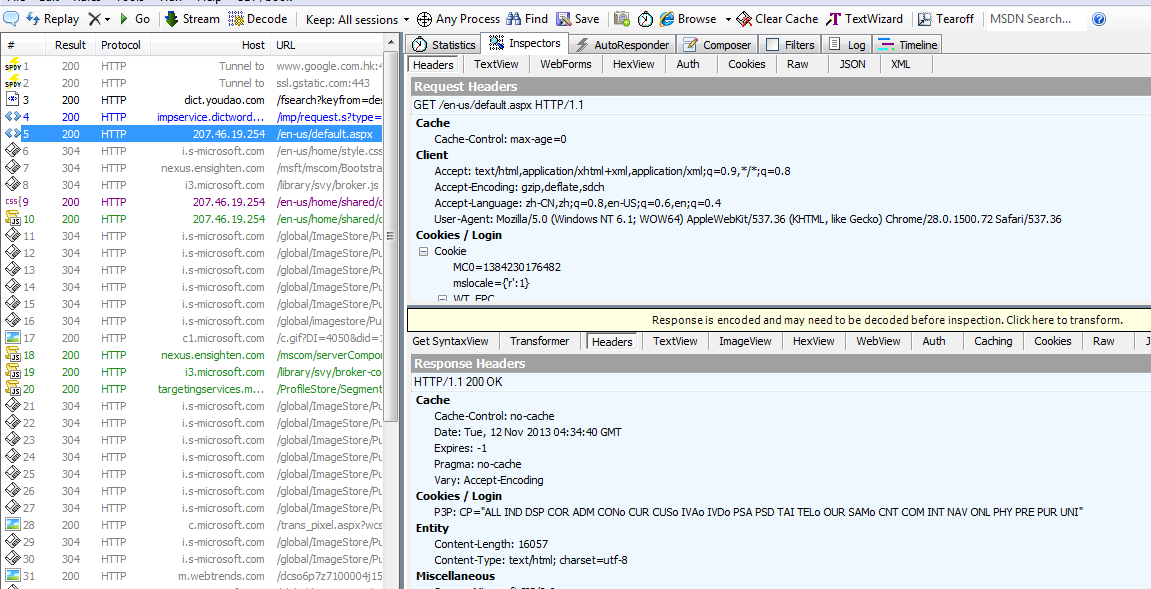Image resolution: width=1151 pixels, height=589 pixels.
Task: Click the "Pragma: no-cache" response header
Action: pos(478,464)
